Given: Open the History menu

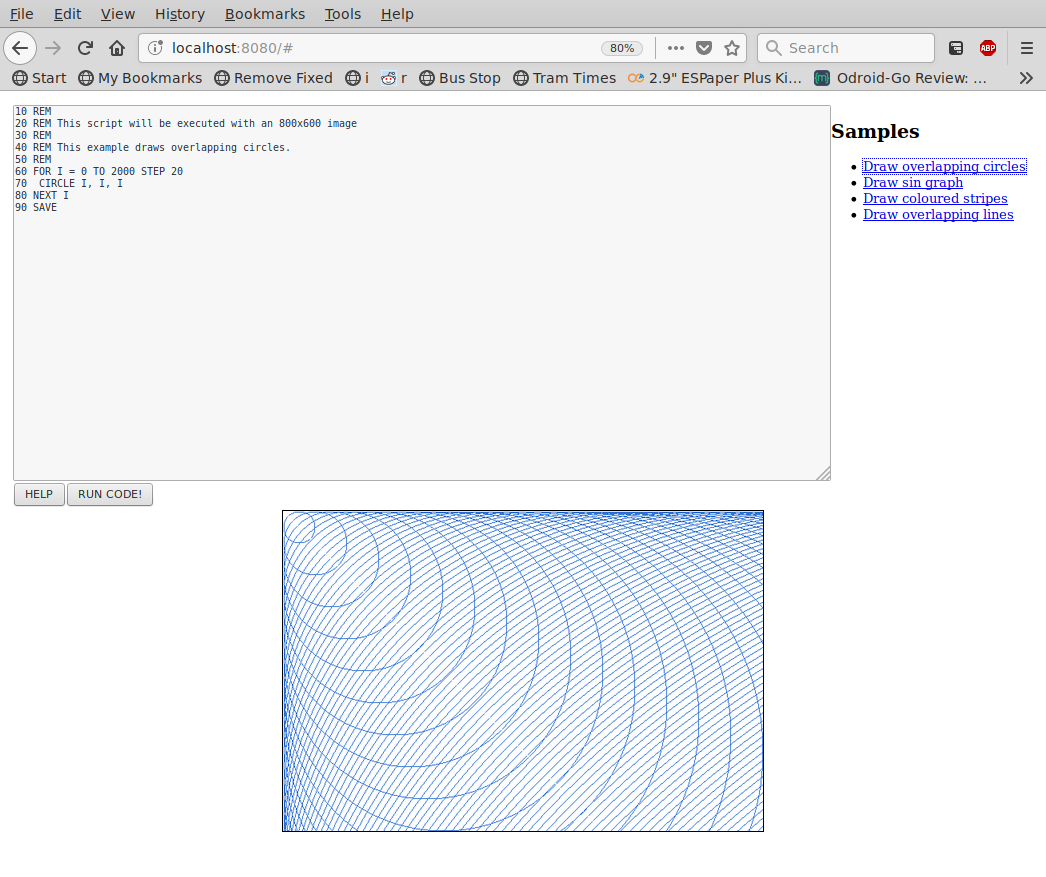Looking at the screenshot, I should 179,14.
